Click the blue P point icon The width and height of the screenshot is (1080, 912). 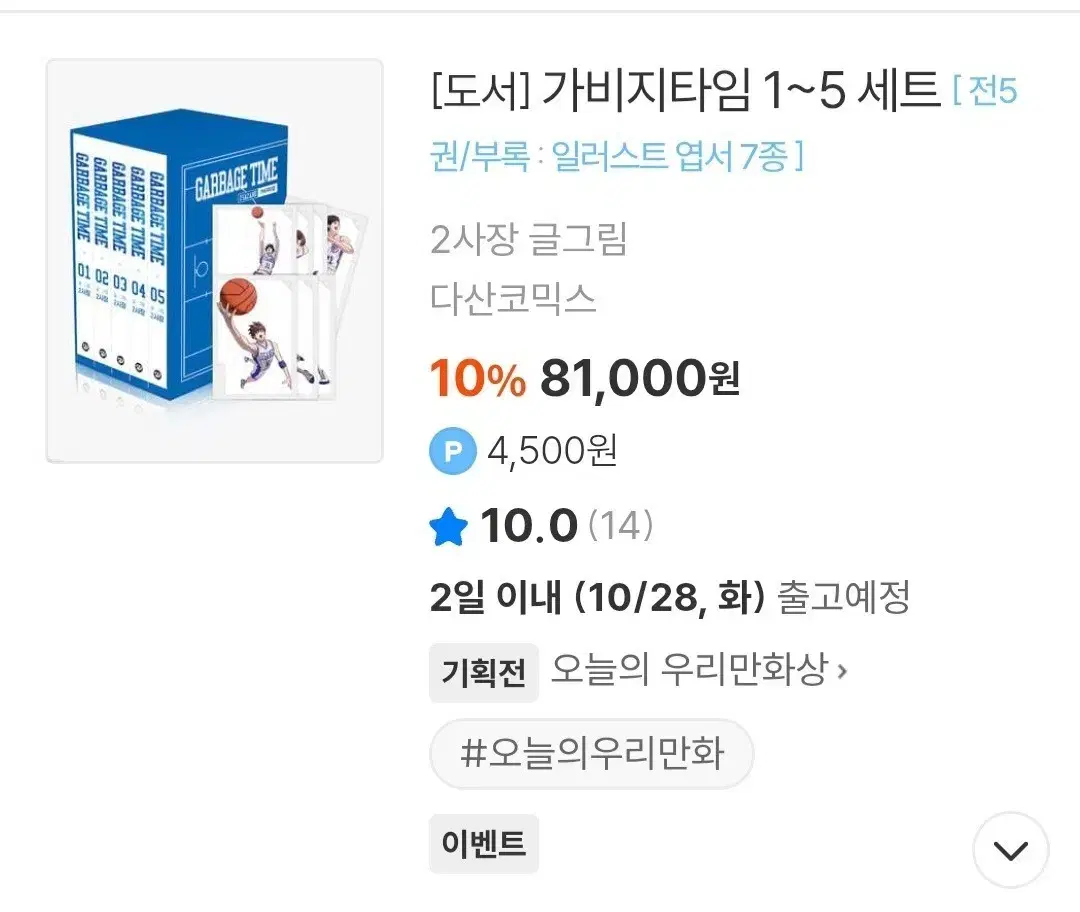[453, 452]
